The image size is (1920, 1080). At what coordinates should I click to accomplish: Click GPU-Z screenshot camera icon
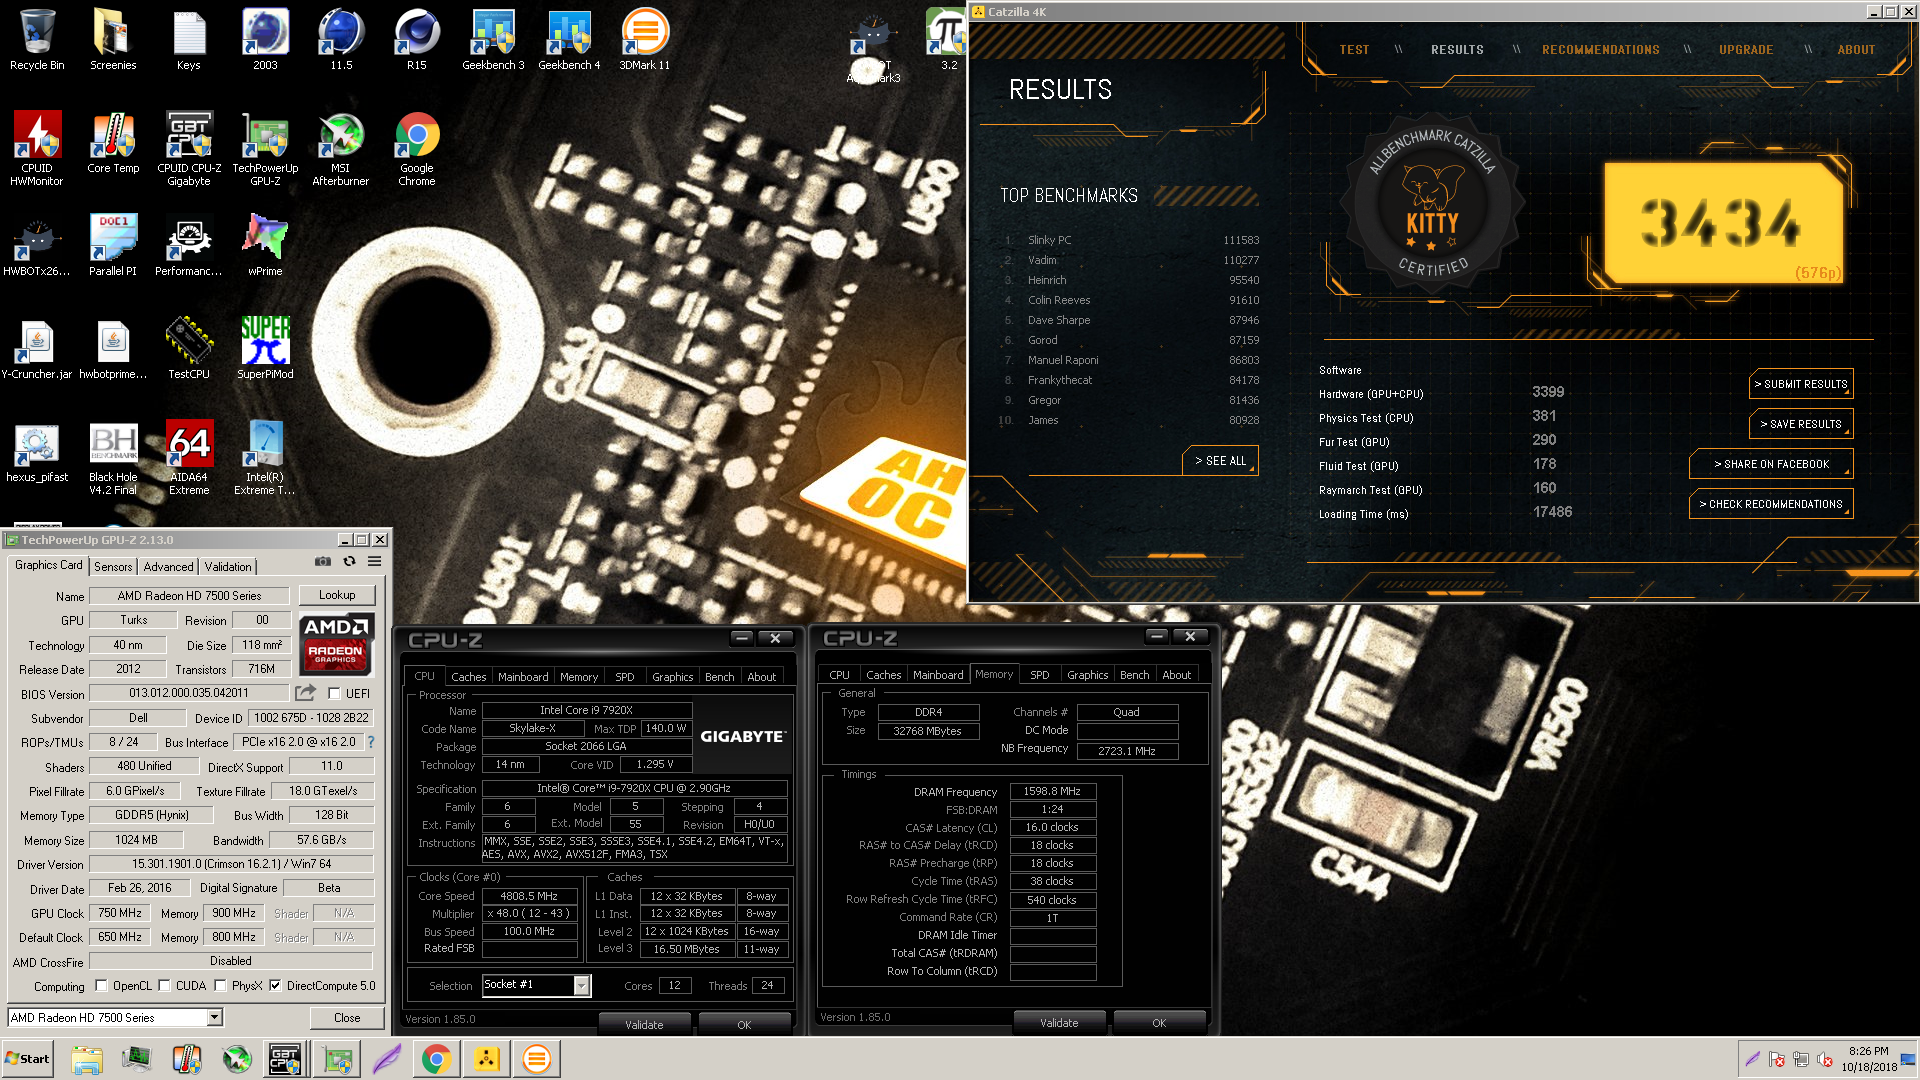[322, 562]
